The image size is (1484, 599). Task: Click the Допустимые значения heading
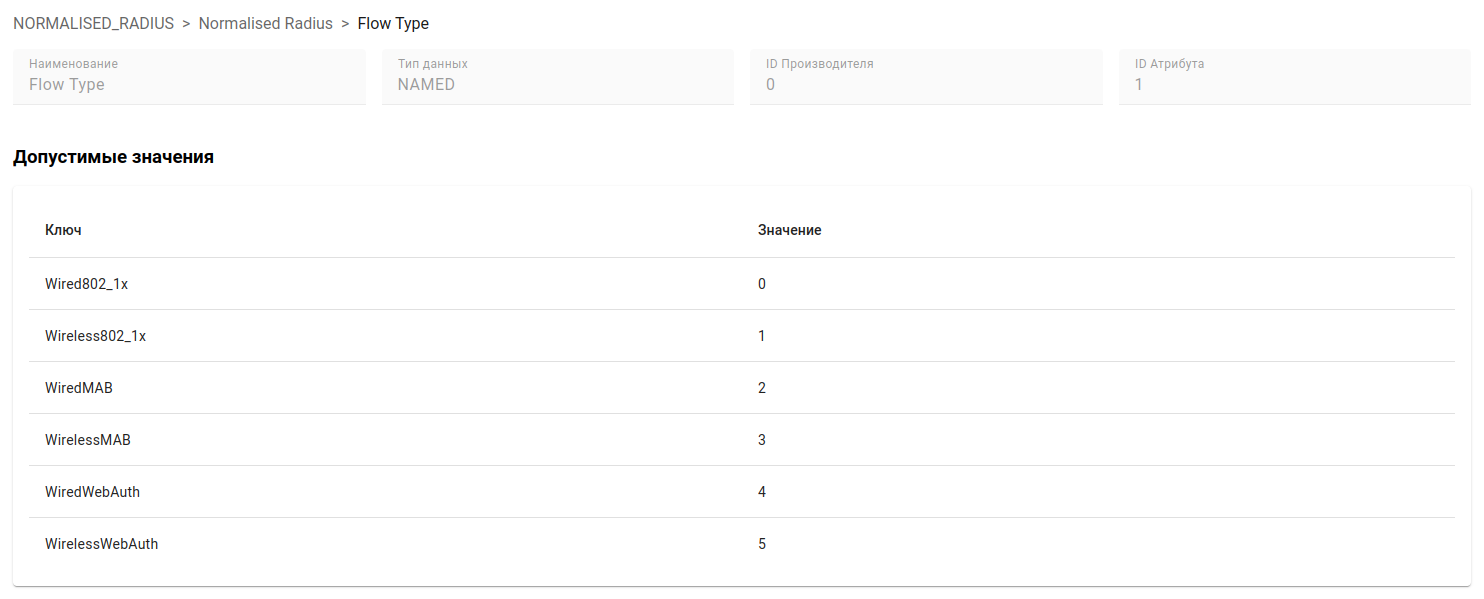point(113,157)
